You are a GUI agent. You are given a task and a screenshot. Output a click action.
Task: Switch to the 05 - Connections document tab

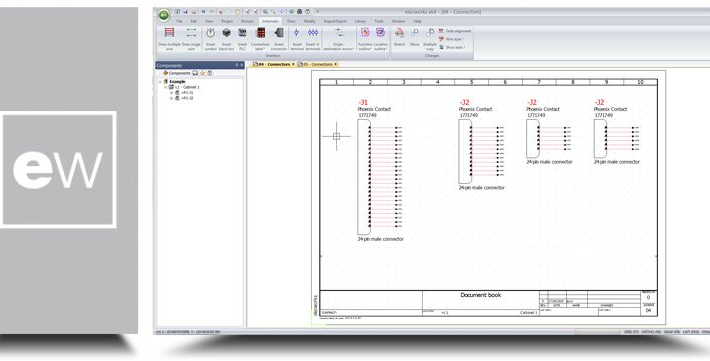tap(317, 64)
